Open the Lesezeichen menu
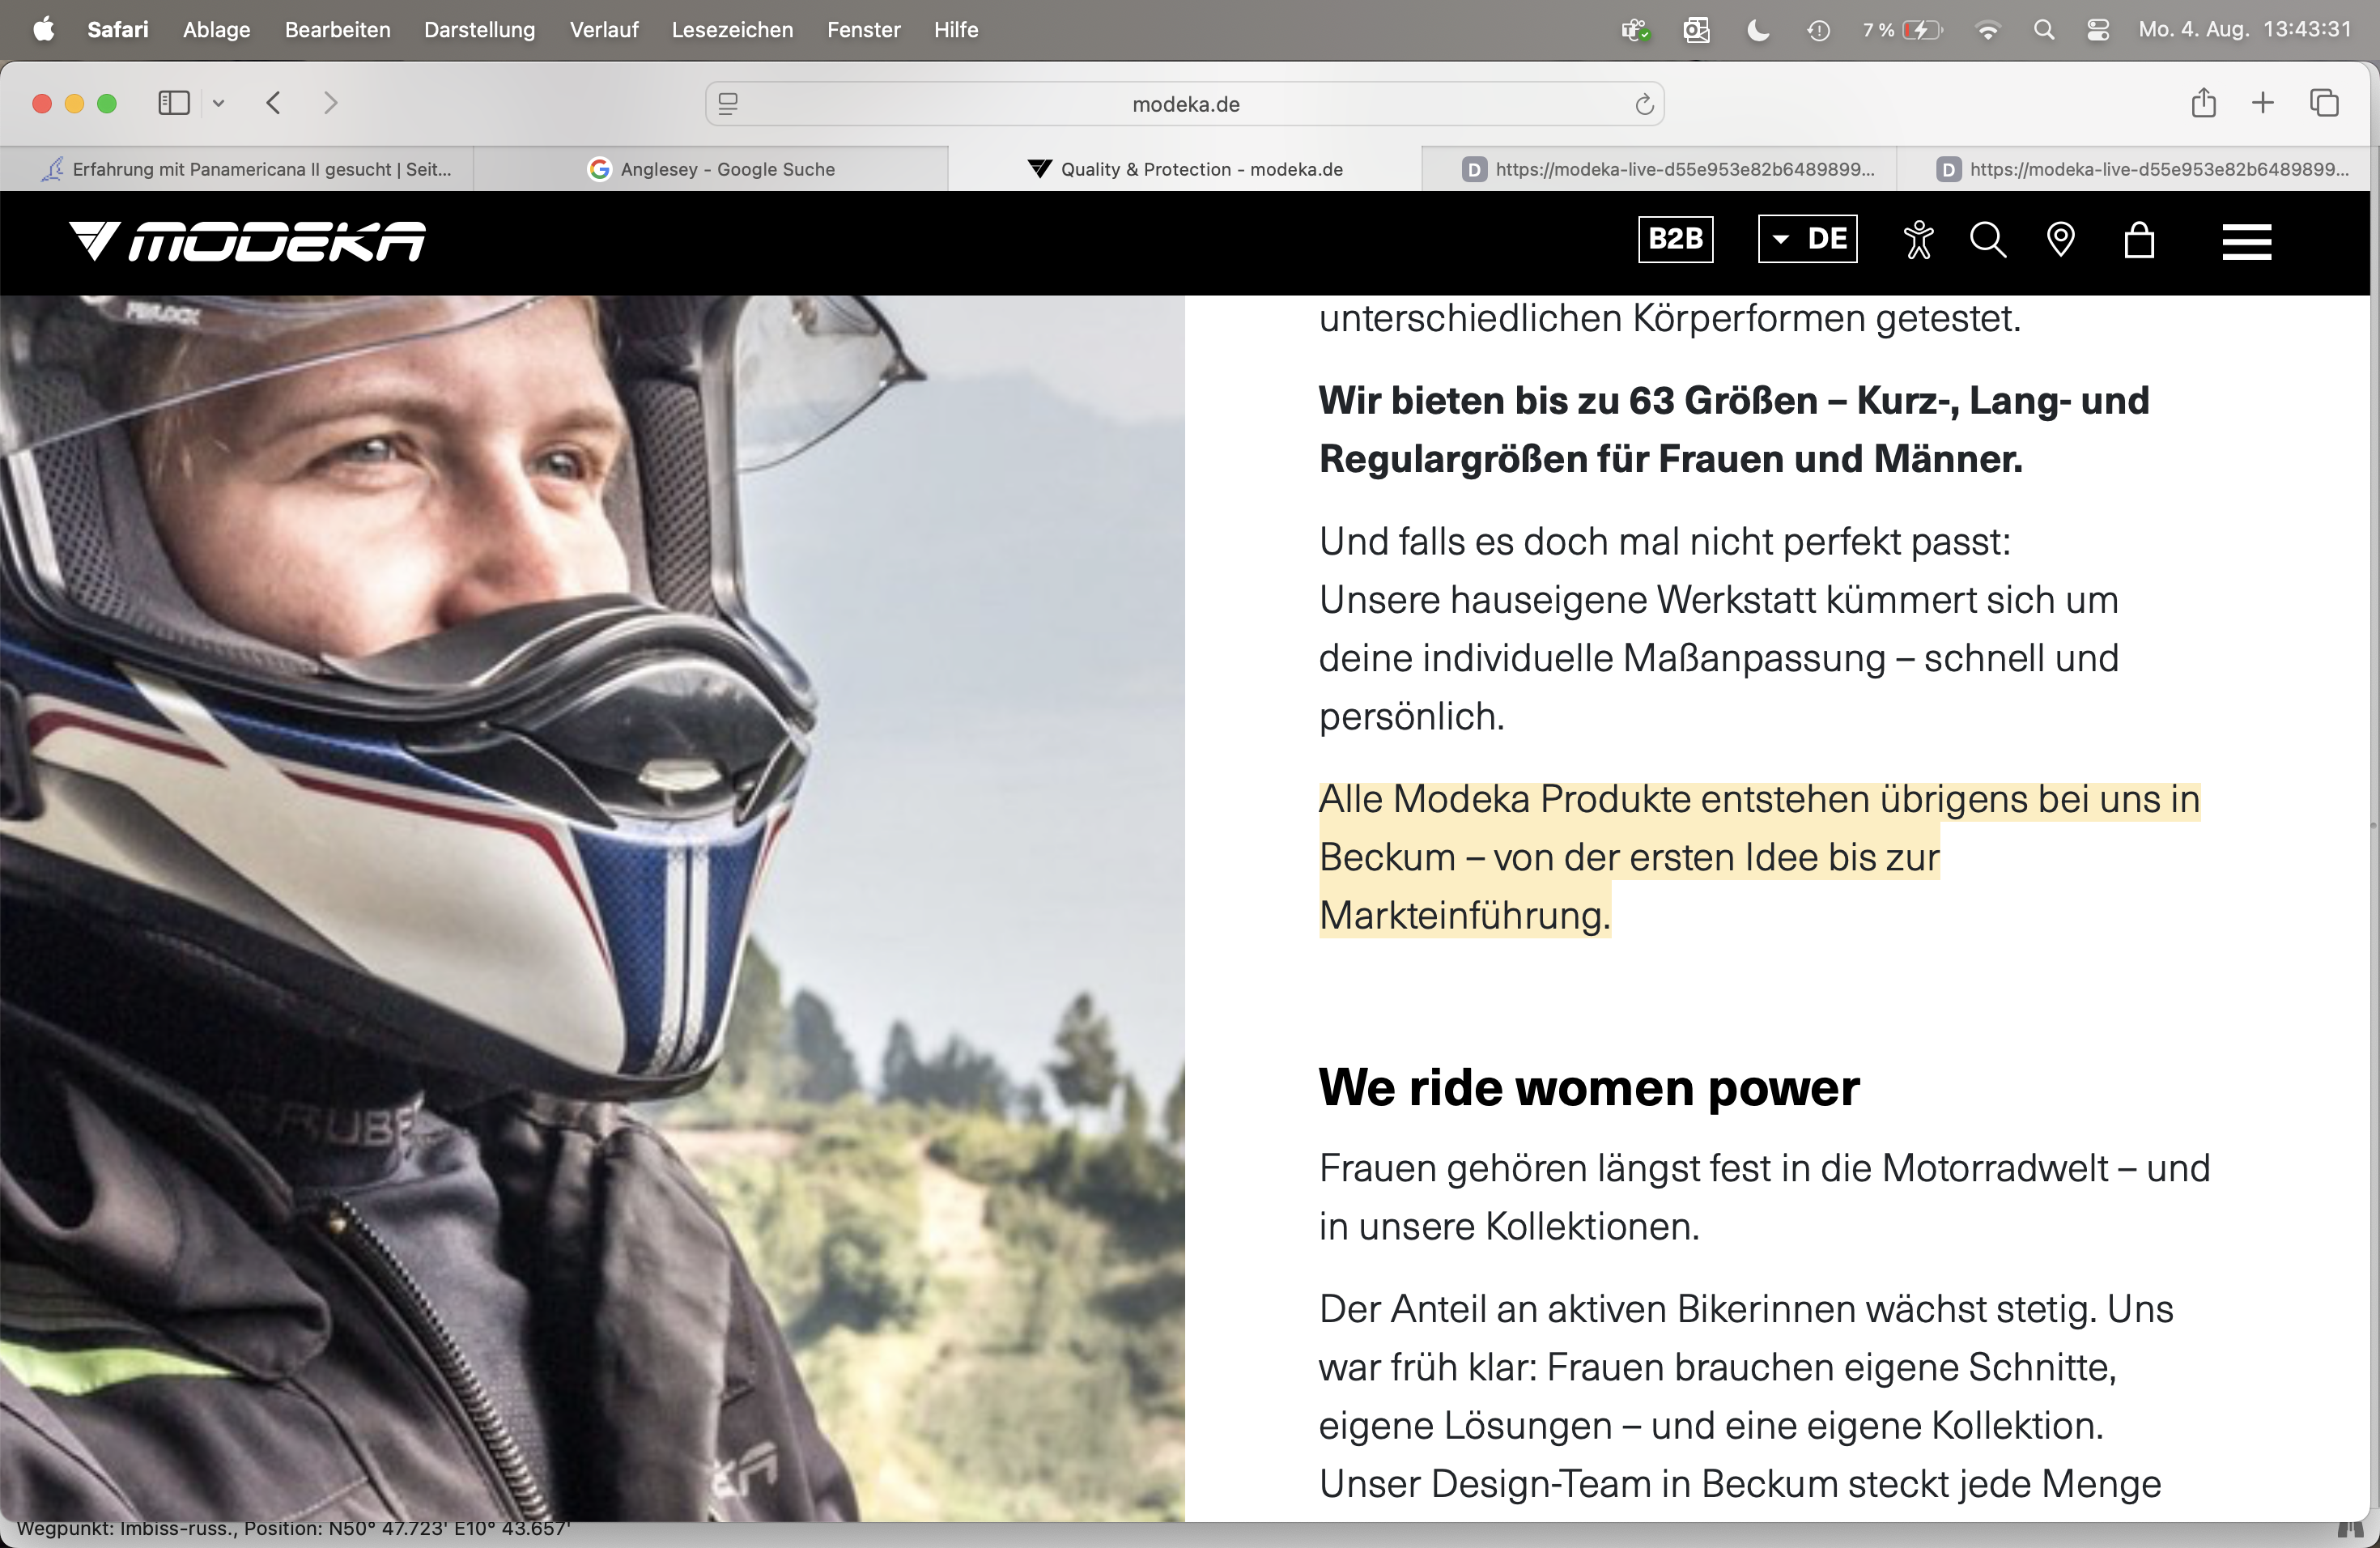This screenshot has width=2380, height=1548. coord(732,30)
